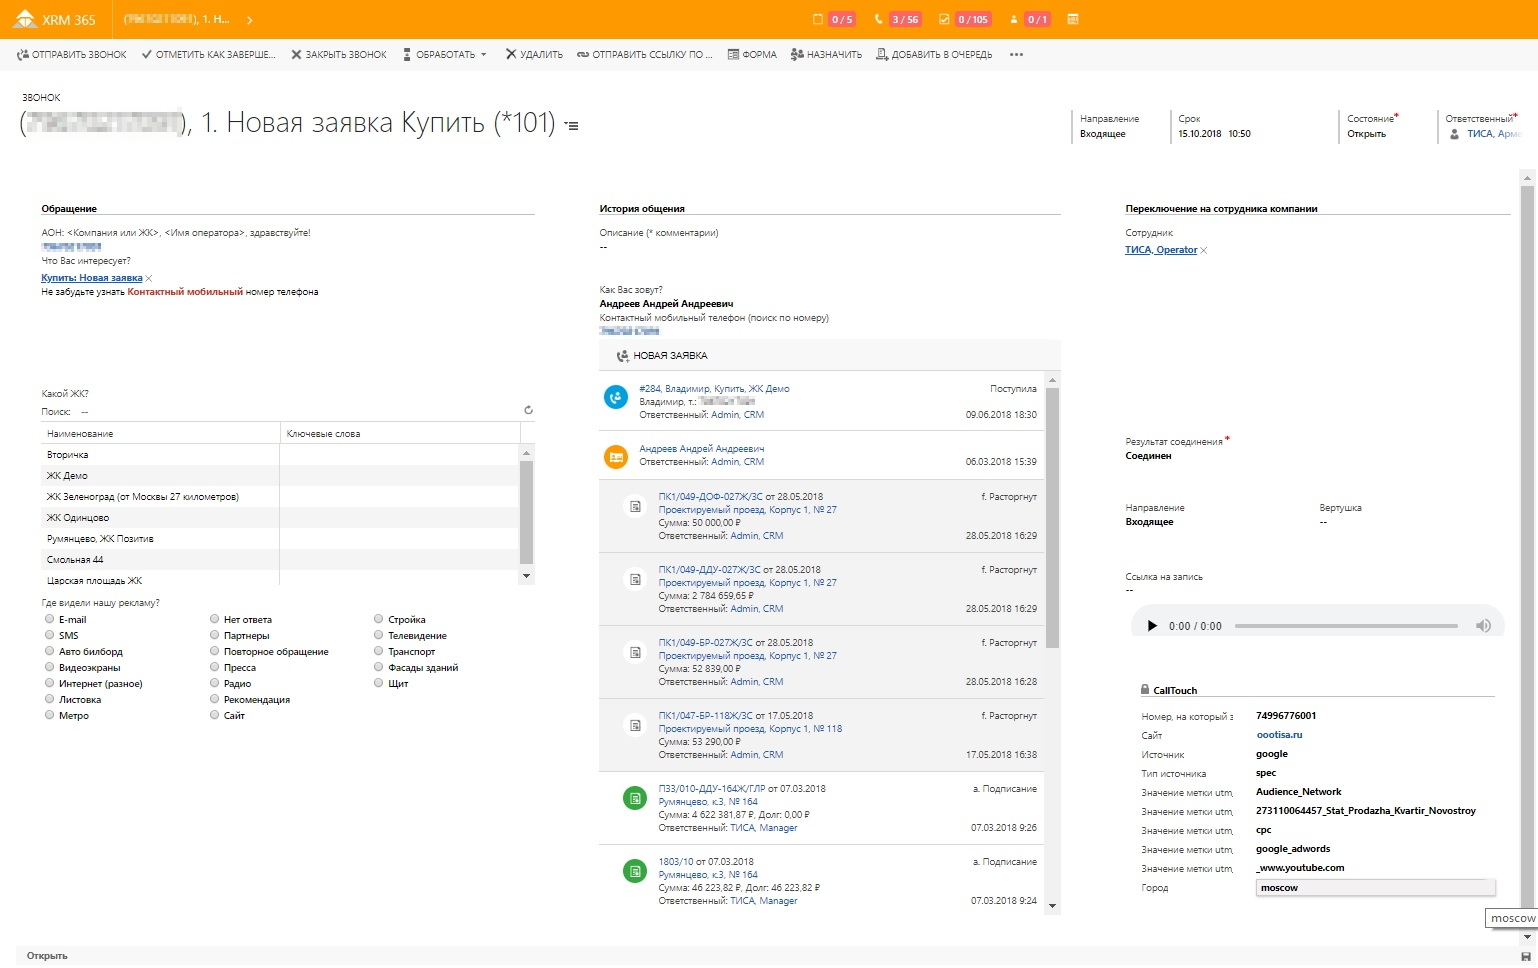Click the Новая заявка button in history

click(x=662, y=356)
